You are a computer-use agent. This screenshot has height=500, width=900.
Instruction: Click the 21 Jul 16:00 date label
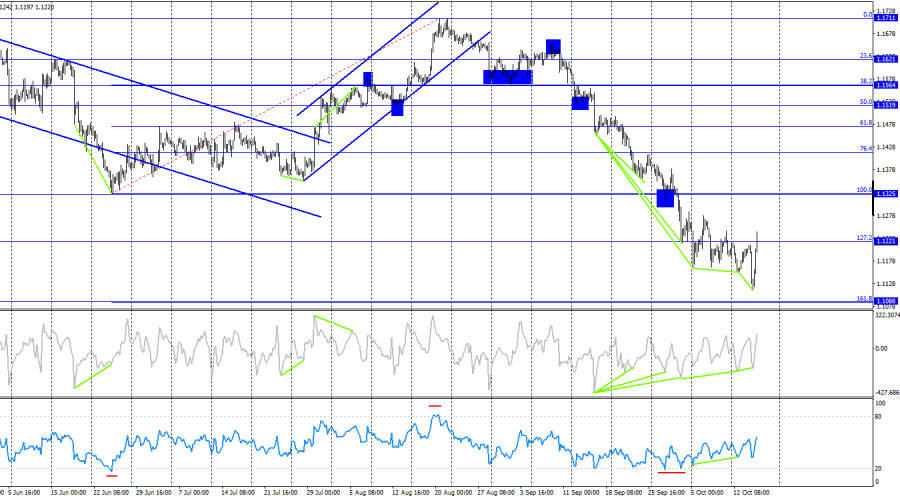[281, 493]
